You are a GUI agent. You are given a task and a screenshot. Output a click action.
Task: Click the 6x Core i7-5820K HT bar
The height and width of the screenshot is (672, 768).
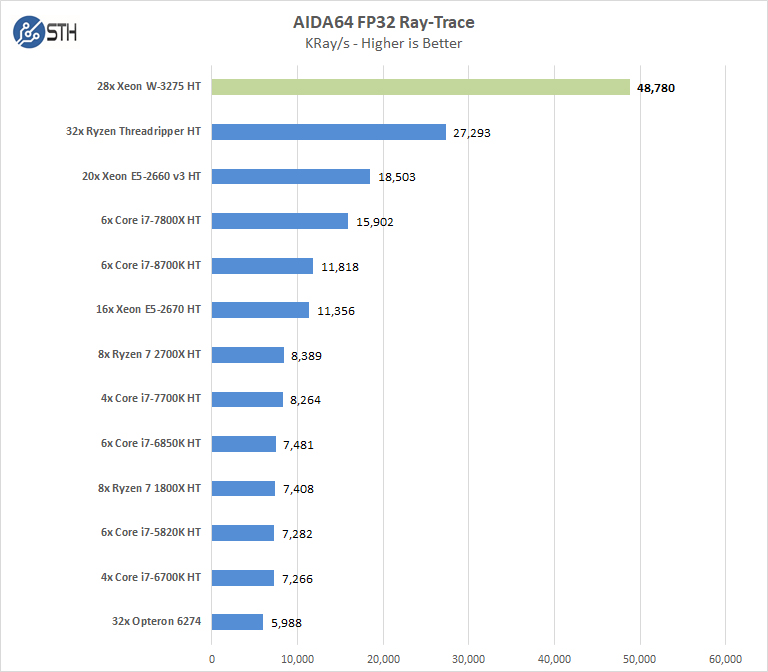tap(243, 533)
